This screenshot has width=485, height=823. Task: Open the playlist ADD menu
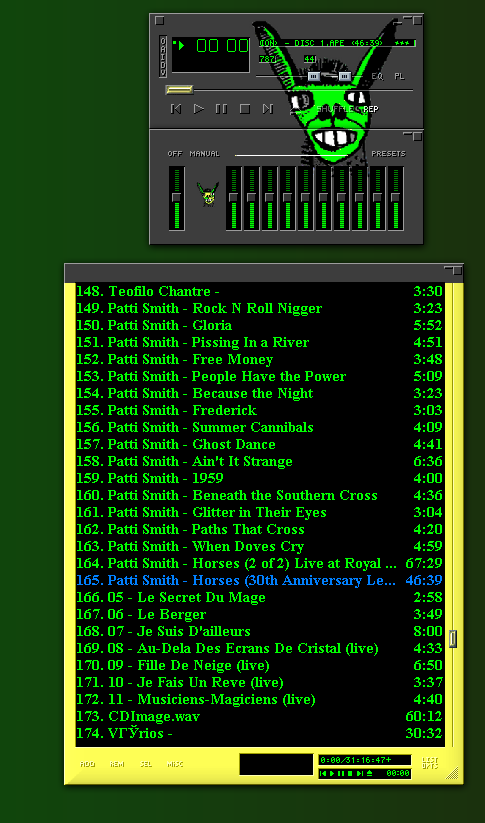click(x=88, y=764)
